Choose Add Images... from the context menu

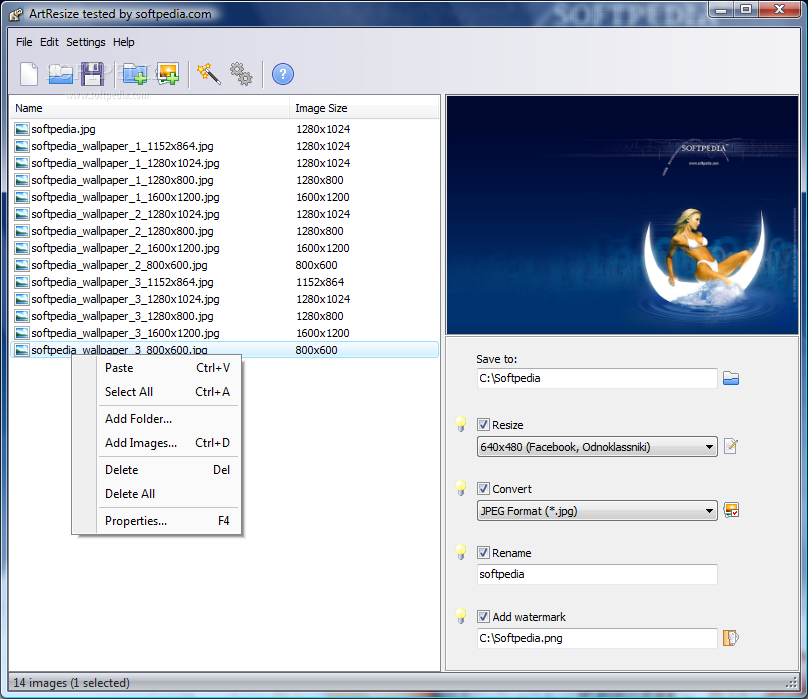click(x=168, y=443)
